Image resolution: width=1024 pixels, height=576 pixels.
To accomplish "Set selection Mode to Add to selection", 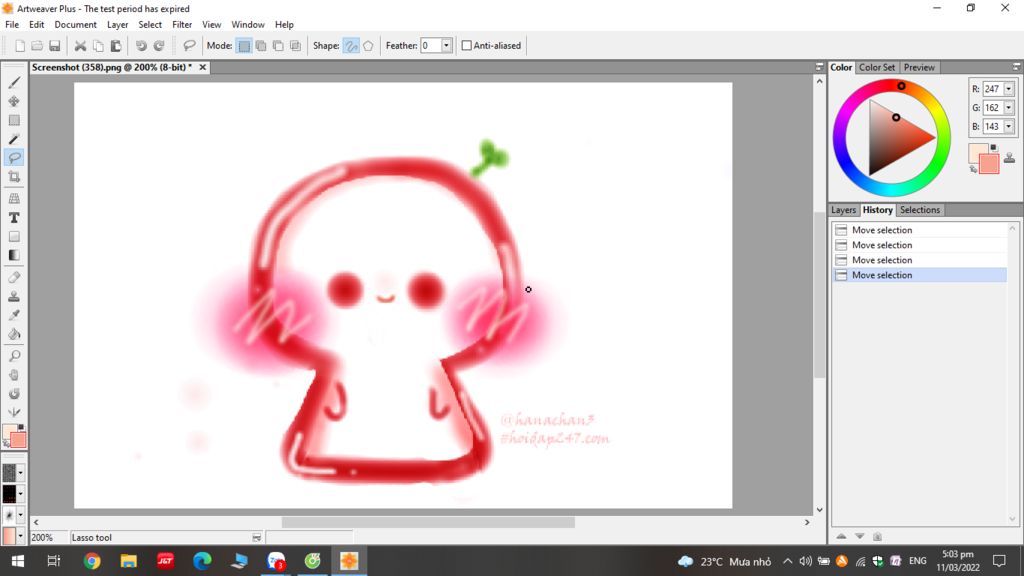I will [261, 46].
